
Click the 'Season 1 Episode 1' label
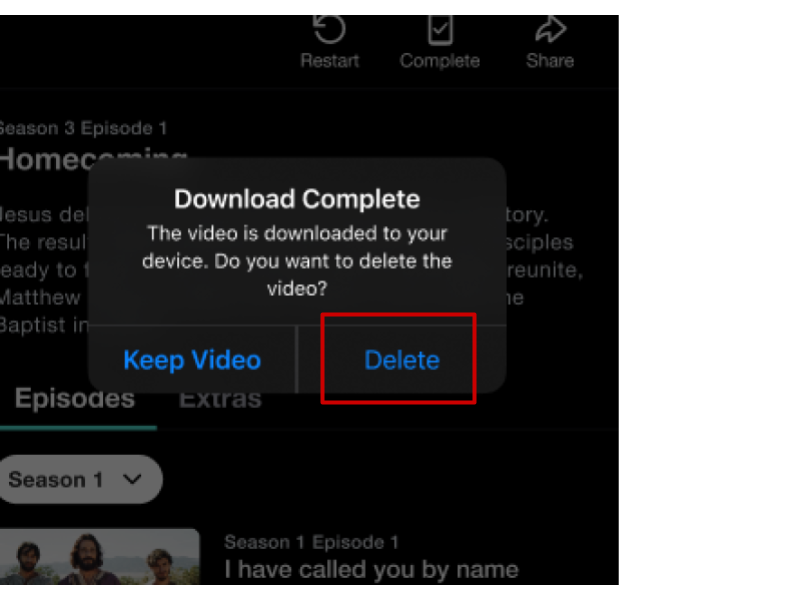[x=311, y=542]
